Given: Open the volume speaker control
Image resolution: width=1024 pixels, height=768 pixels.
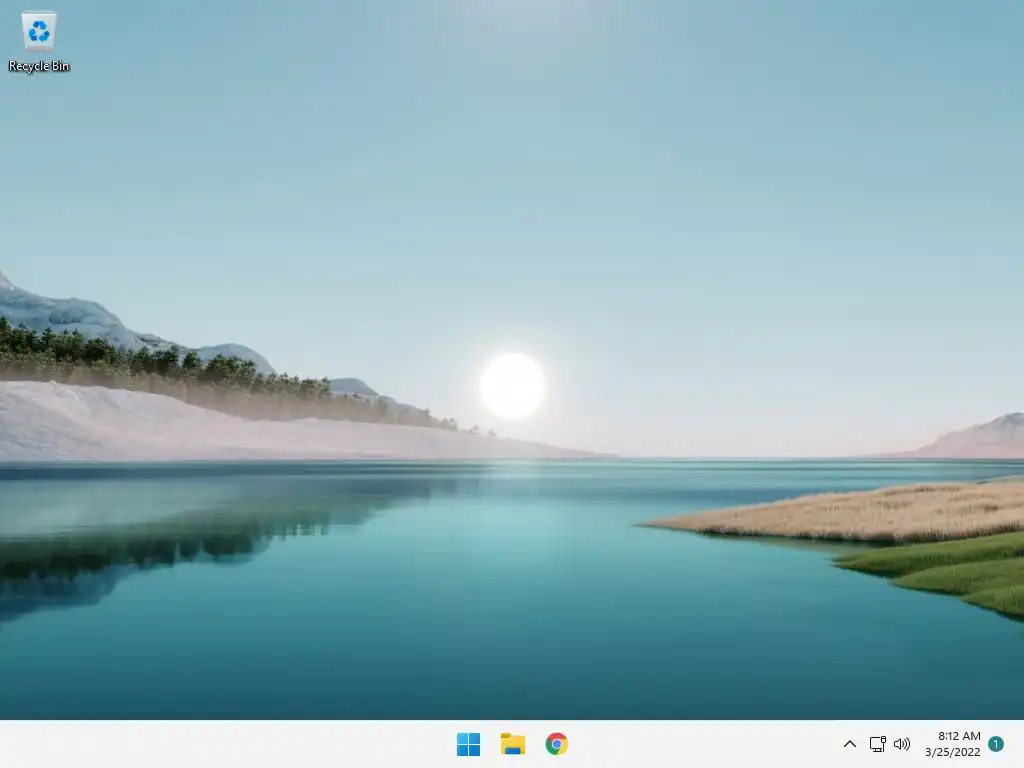Looking at the screenshot, I should [x=902, y=744].
